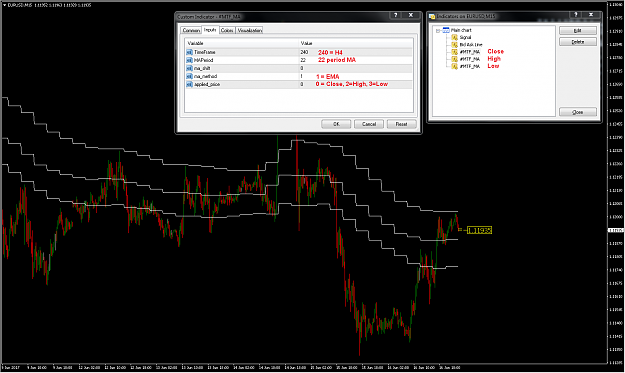The image size is (625, 373).
Task: Click the ma_shift variable icon
Action: tap(189, 68)
